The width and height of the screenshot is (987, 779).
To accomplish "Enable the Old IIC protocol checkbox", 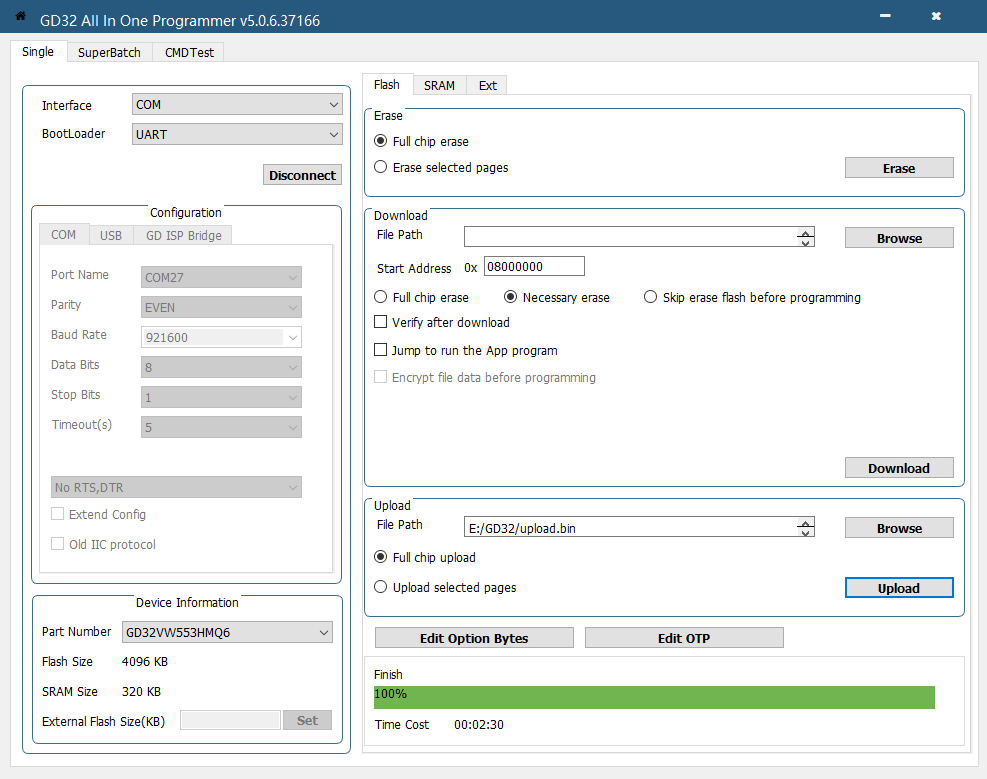I will click(x=57, y=544).
